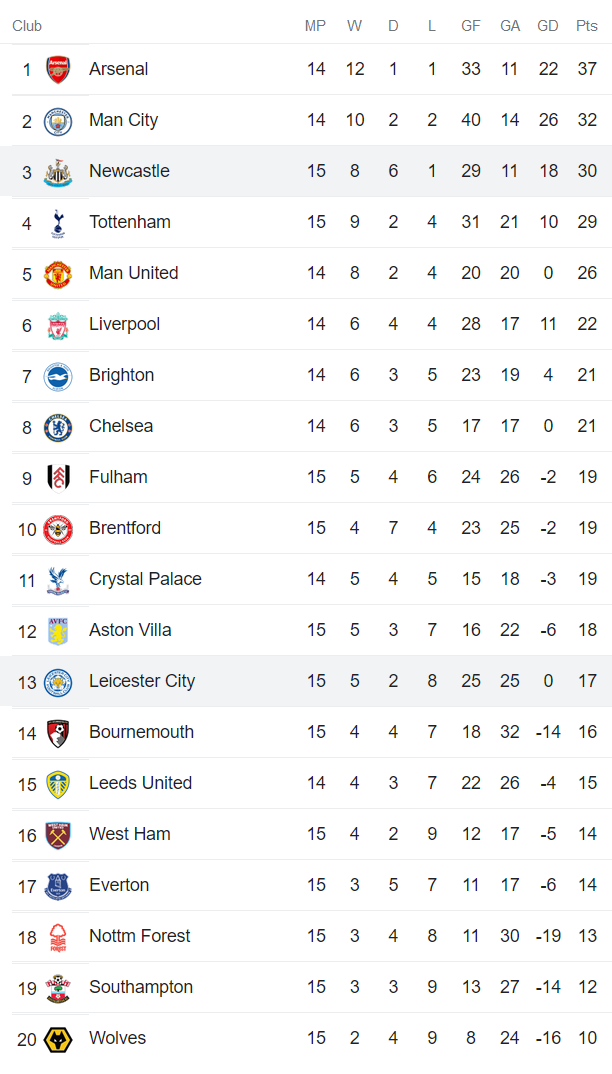Select the Newcastle crest icon
This screenshot has height=1074, width=612.
pyautogui.click(x=58, y=171)
